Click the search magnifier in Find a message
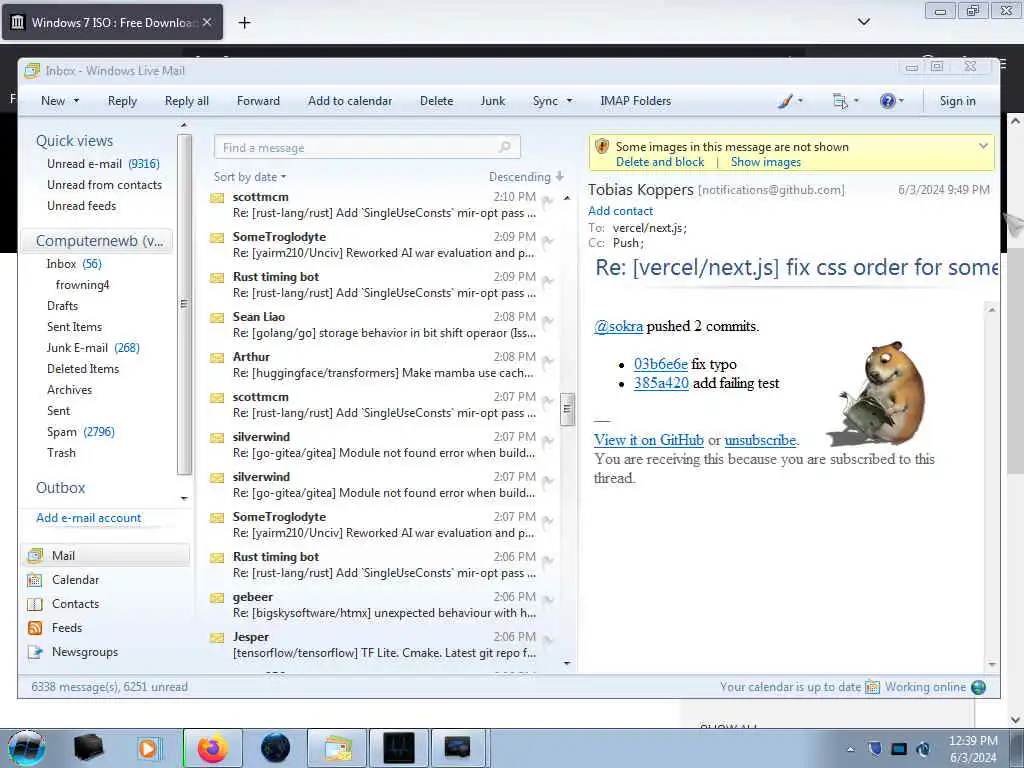 pyautogui.click(x=504, y=147)
